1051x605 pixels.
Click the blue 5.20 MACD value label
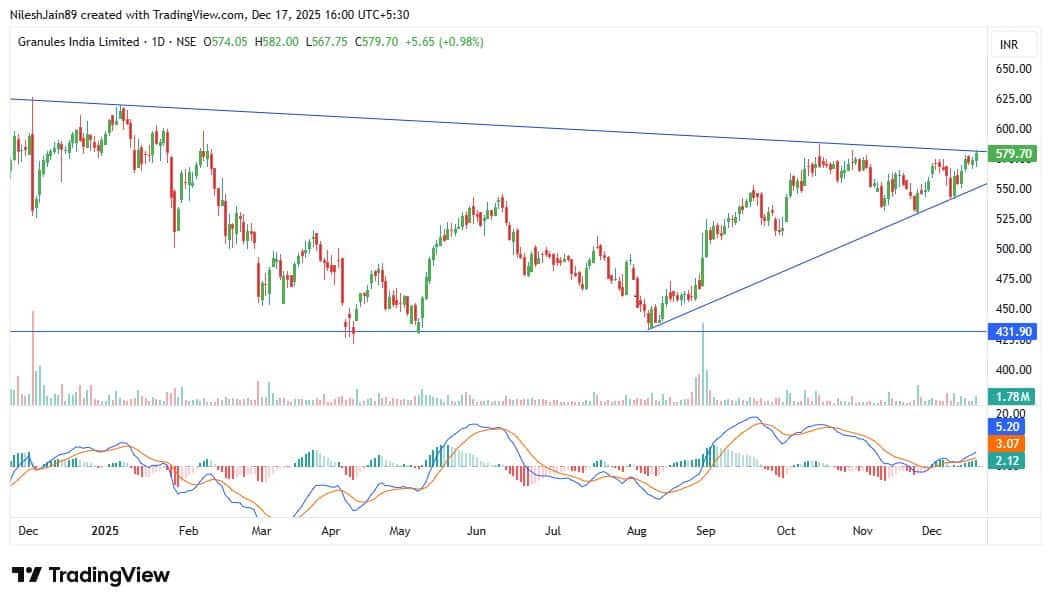(x=1007, y=426)
